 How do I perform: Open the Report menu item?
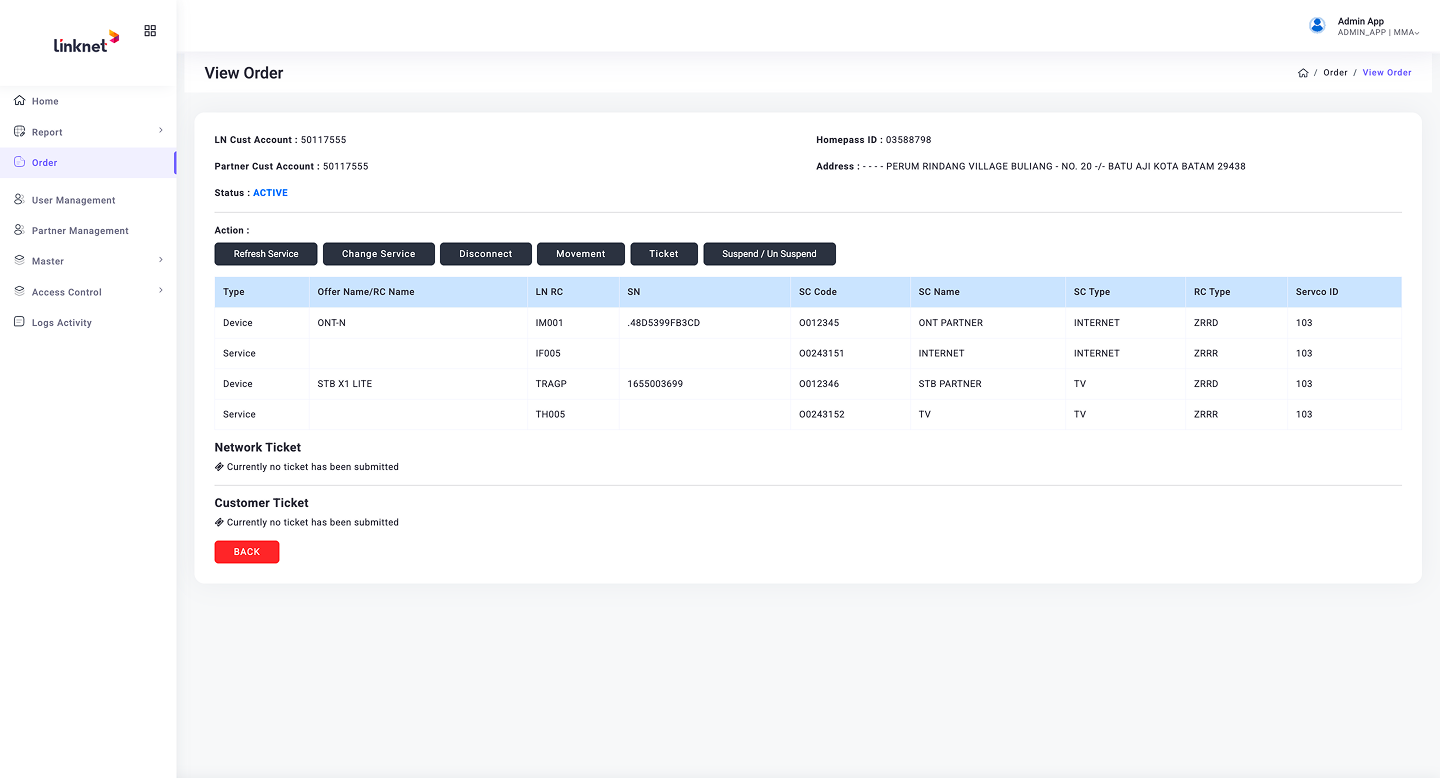pos(88,132)
